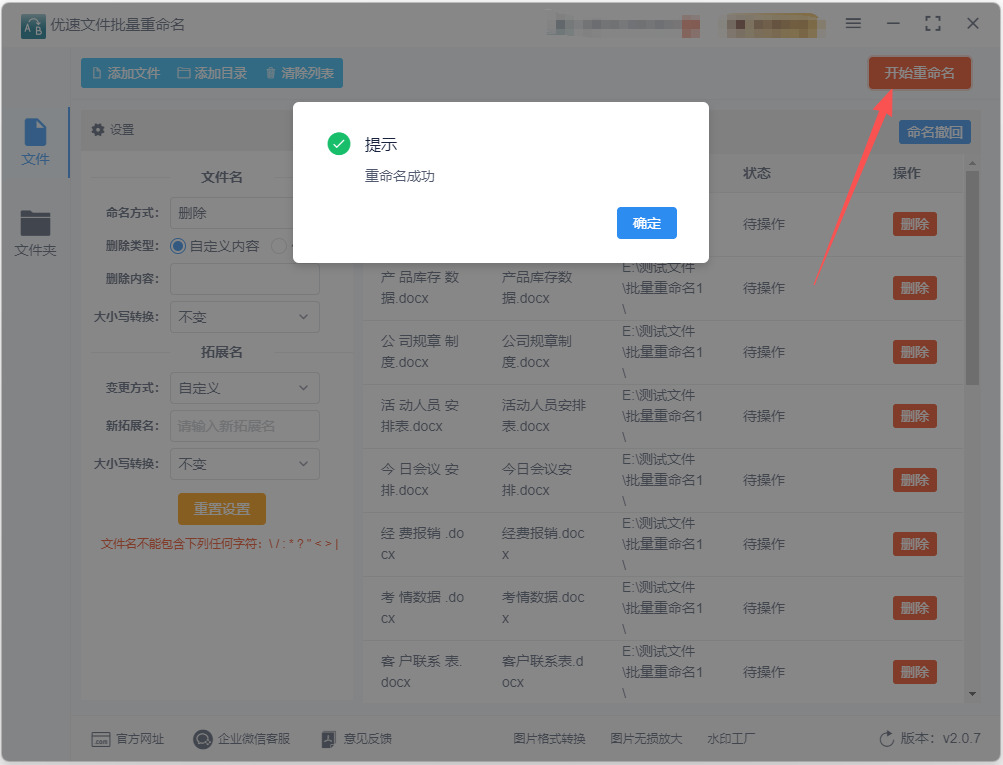Delete the 今日会议安排.docx row
The width and height of the screenshot is (1003, 765).
pyautogui.click(x=915, y=480)
